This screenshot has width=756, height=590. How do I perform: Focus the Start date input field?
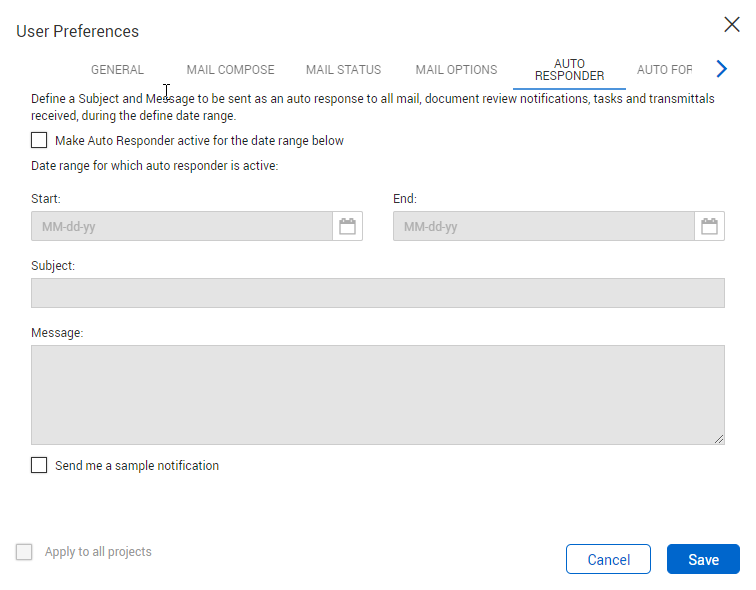coord(181,227)
